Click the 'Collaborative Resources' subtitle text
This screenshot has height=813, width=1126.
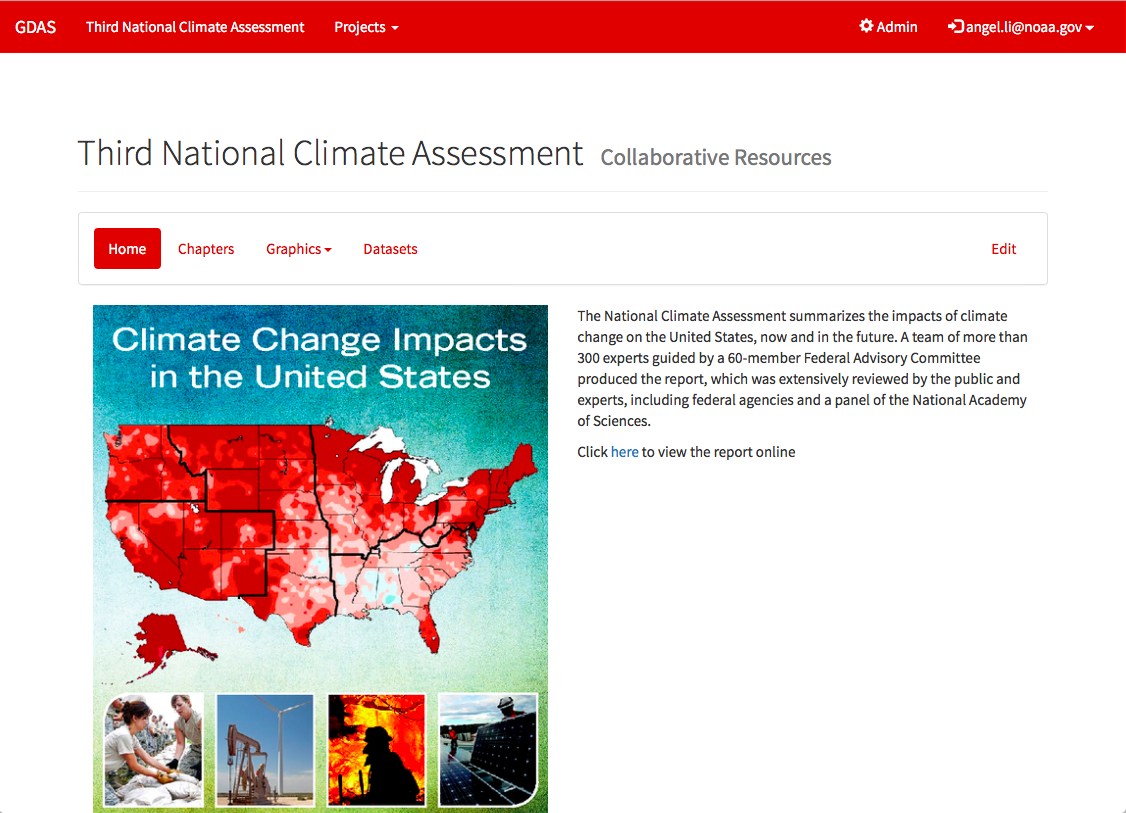[716, 157]
